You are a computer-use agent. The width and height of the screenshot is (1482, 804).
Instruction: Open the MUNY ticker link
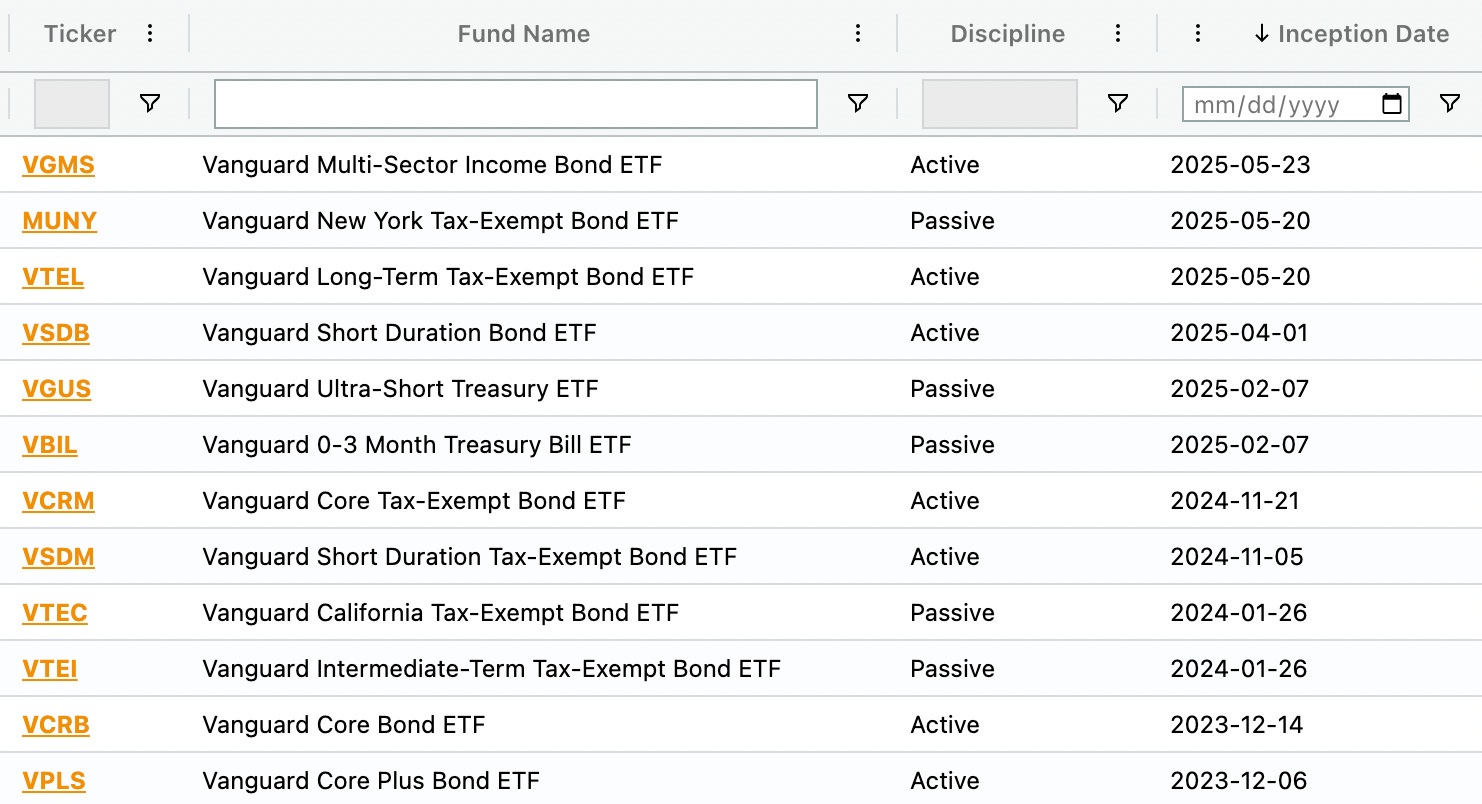59,221
